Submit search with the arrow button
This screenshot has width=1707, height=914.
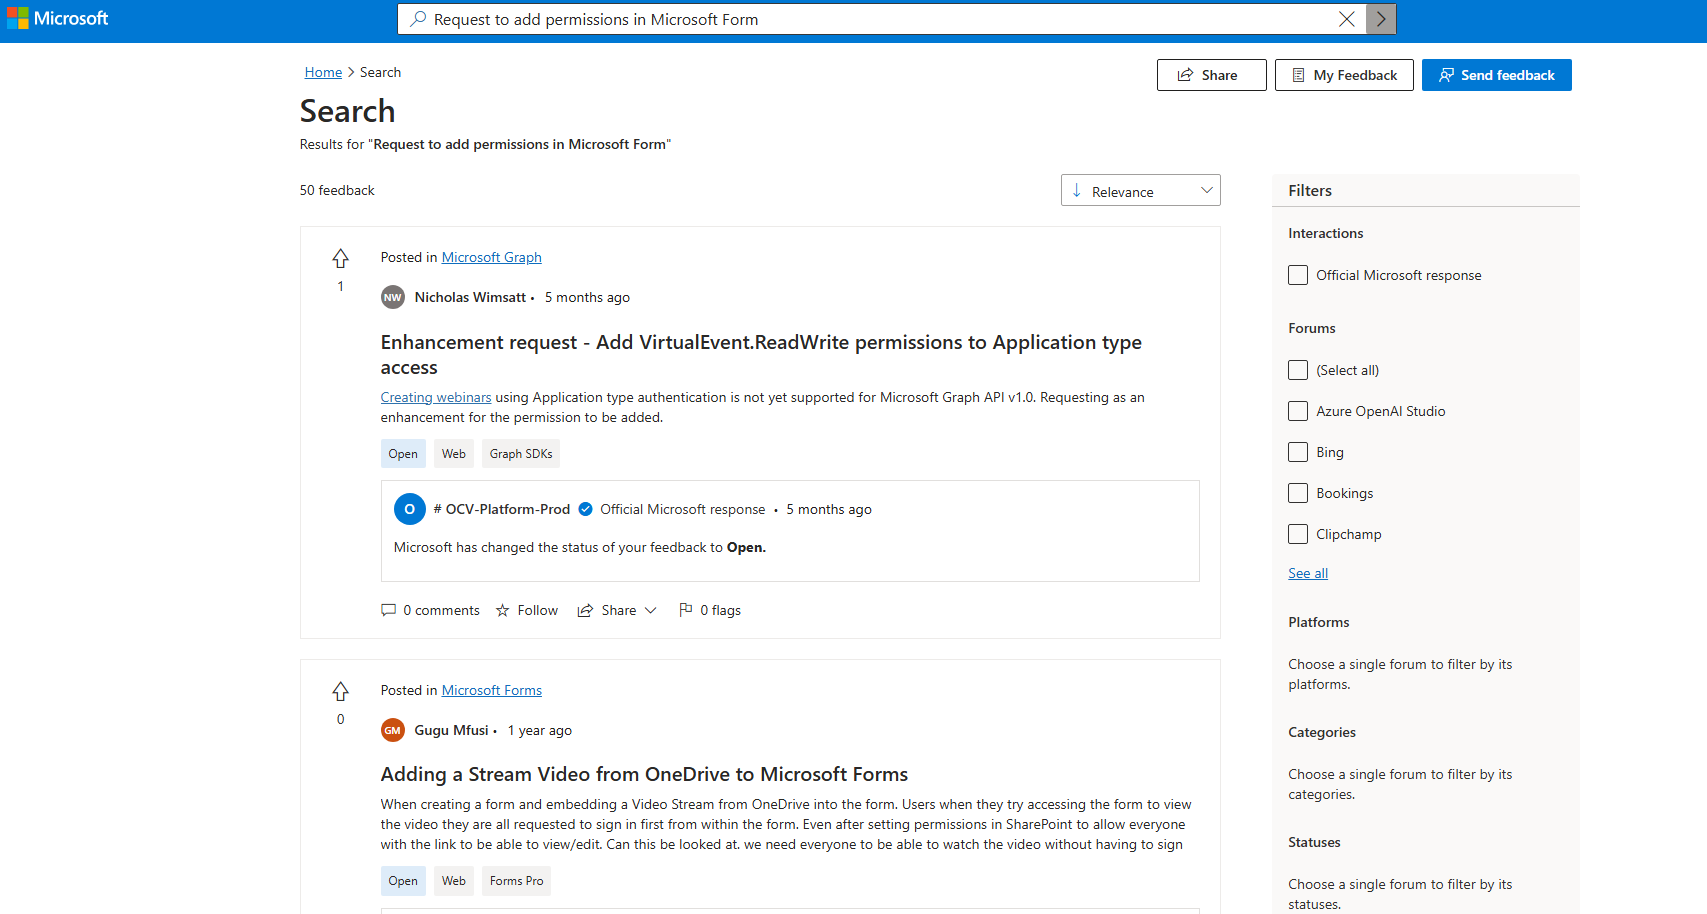(1381, 19)
